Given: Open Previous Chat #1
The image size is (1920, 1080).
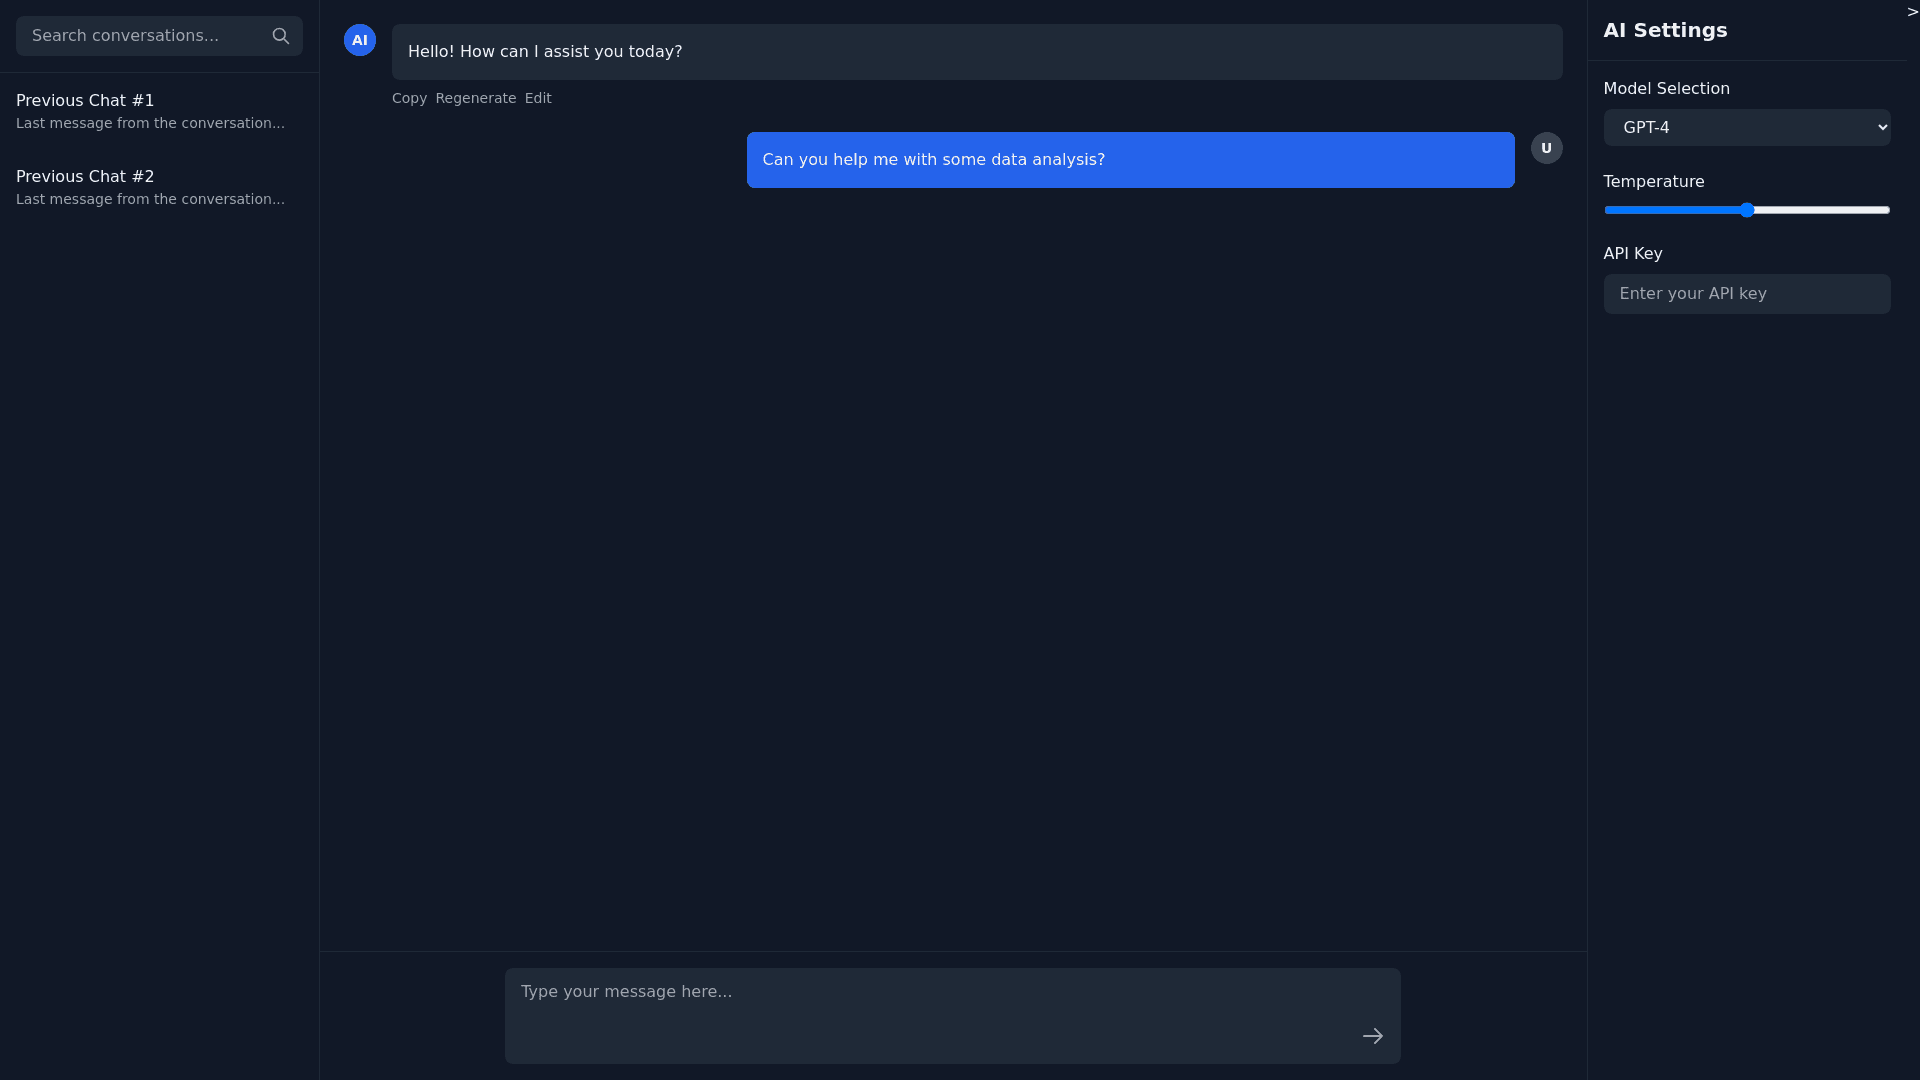Looking at the screenshot, I should [x=150, y=111].
